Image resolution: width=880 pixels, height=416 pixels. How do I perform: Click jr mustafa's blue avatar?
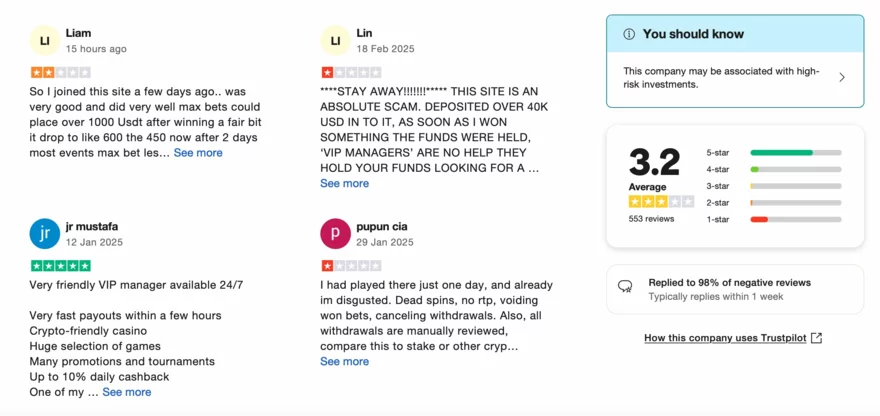(45, 234)
